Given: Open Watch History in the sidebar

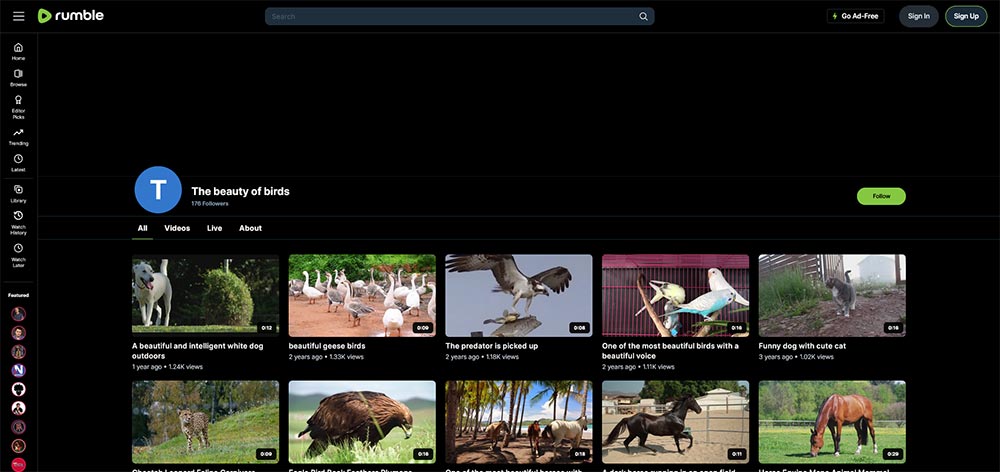Looking at the screenshot, I should tap(18, 223).
